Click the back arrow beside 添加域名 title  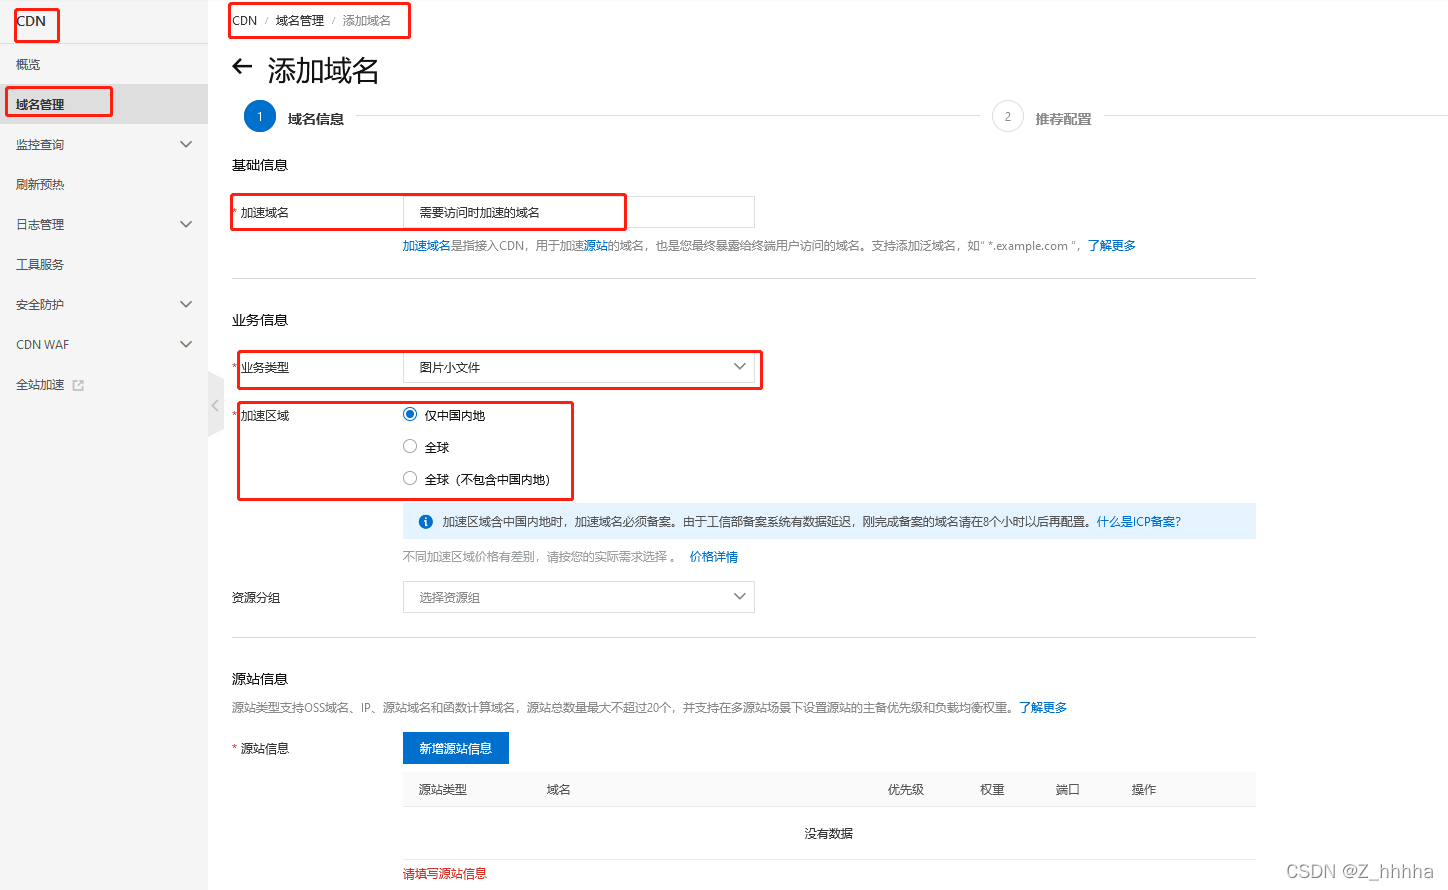click(x=241, y=67)
